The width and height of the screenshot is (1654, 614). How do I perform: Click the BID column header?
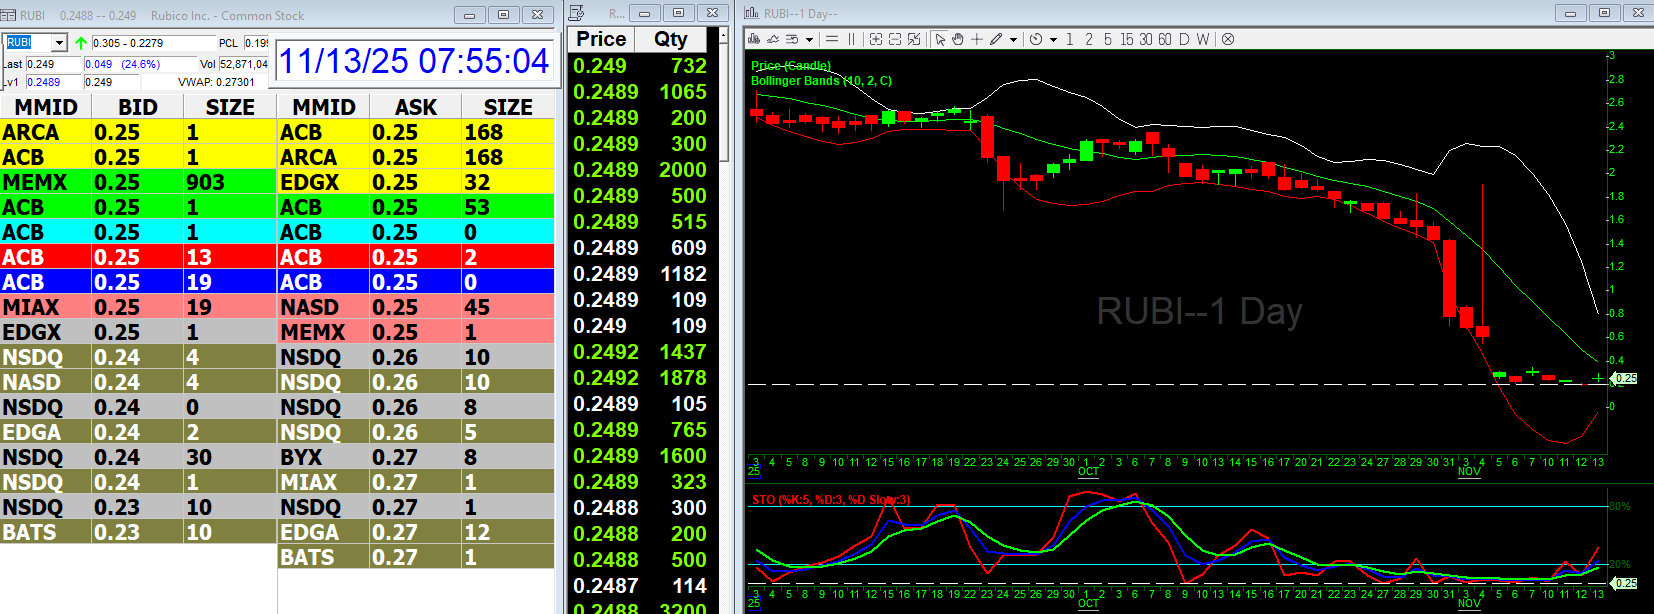tap(137, 107)
